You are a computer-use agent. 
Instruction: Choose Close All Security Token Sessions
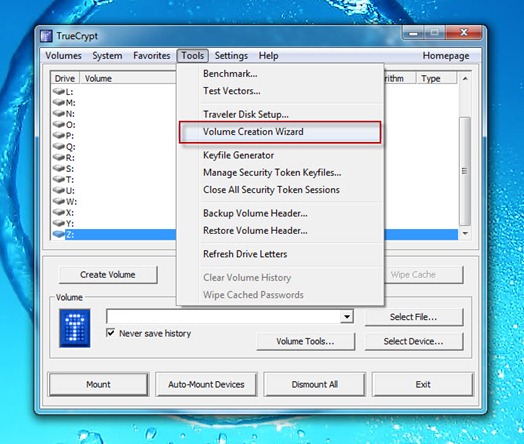tap(281, 190)
